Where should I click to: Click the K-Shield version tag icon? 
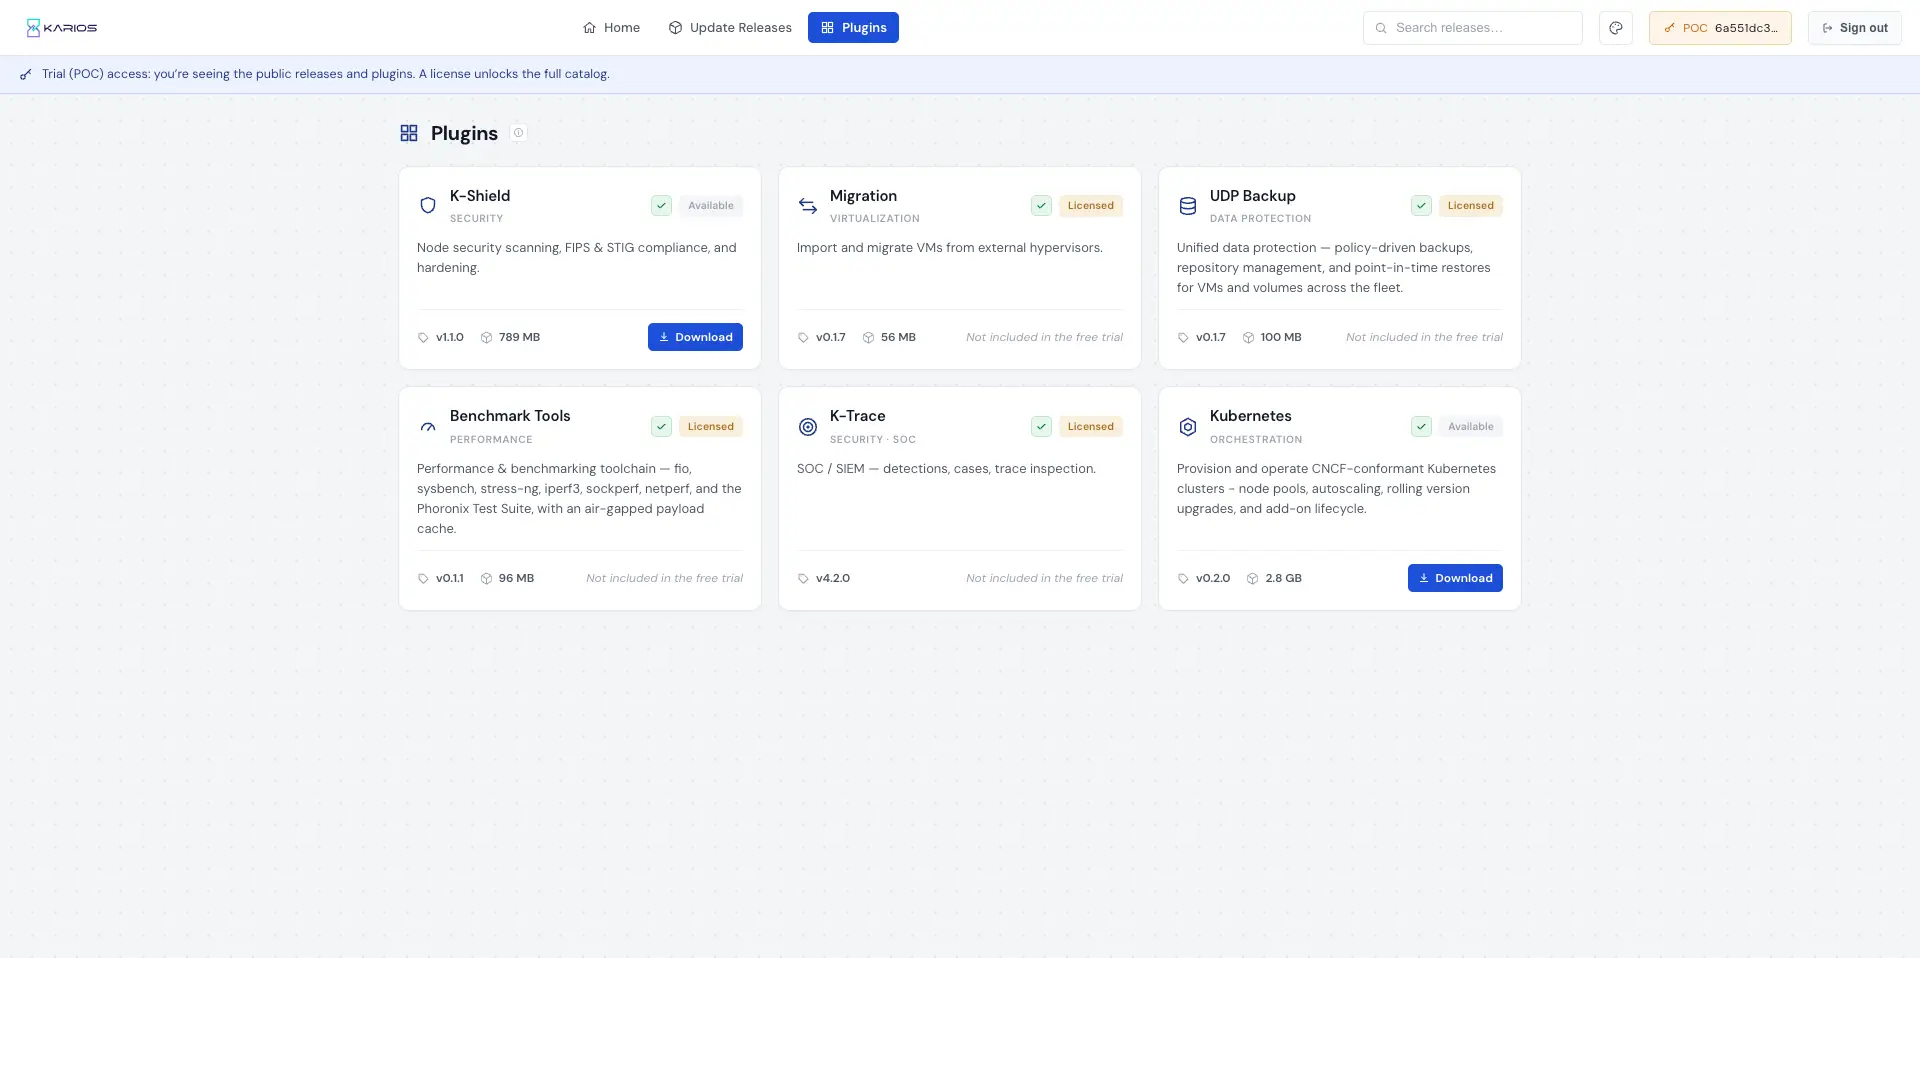pos(423,338)
